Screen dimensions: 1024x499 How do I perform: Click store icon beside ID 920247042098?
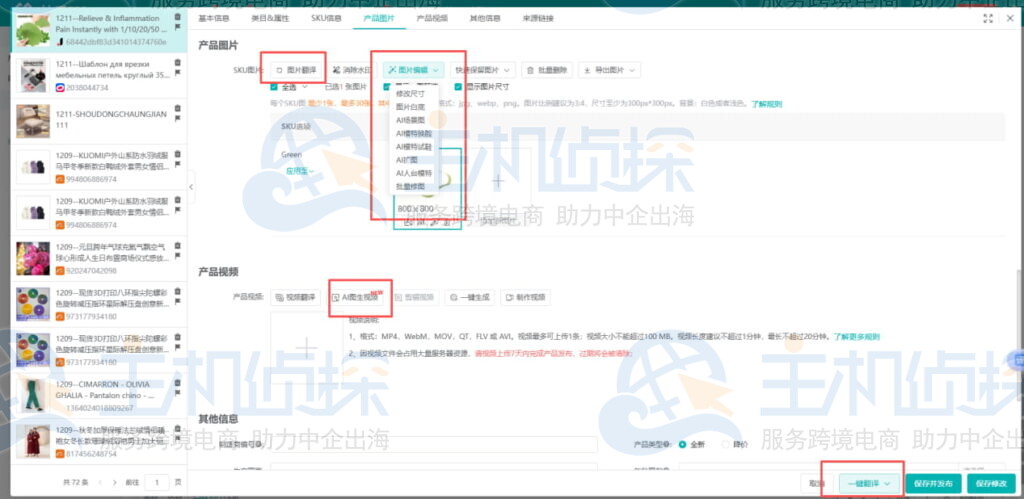pyautogui.click(x=60, y=270)
